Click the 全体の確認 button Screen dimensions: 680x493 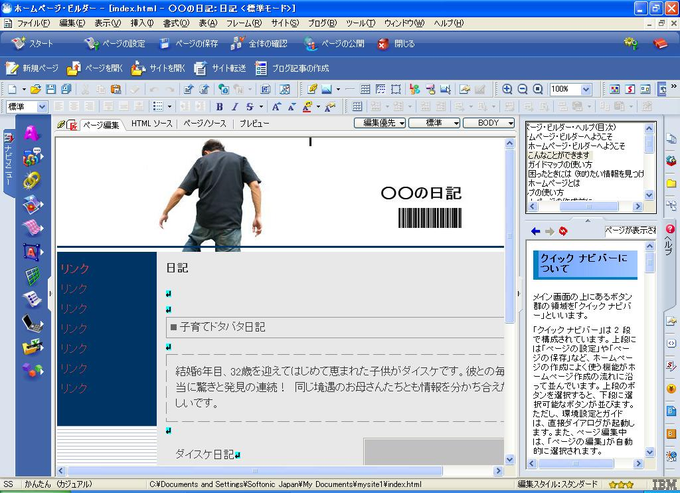(259, 44)
